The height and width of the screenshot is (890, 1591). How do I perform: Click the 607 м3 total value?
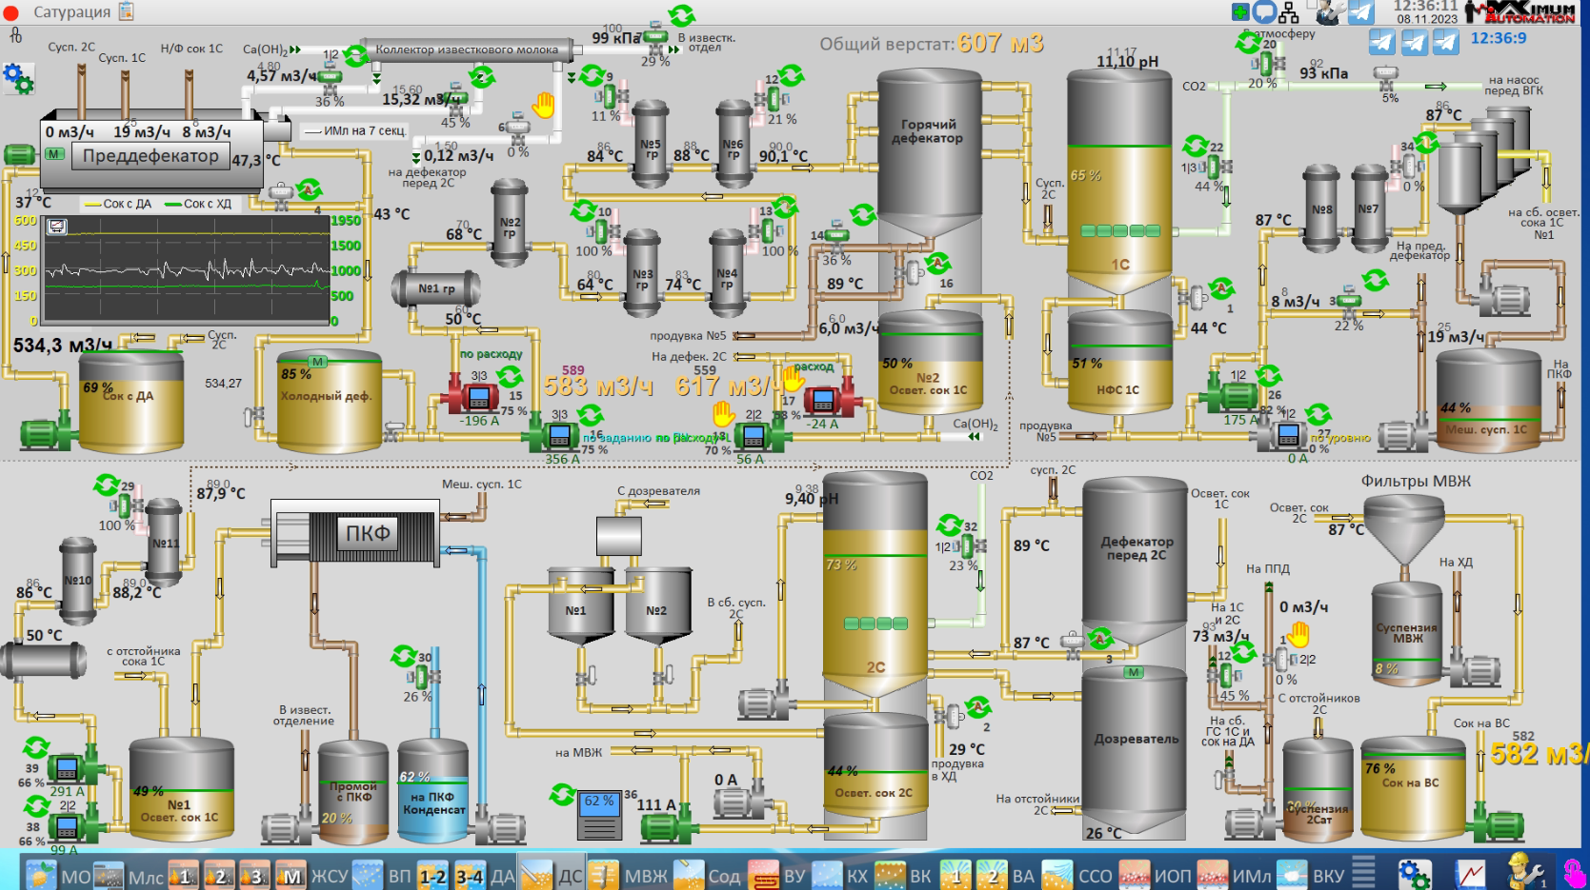coord(1000,43)
